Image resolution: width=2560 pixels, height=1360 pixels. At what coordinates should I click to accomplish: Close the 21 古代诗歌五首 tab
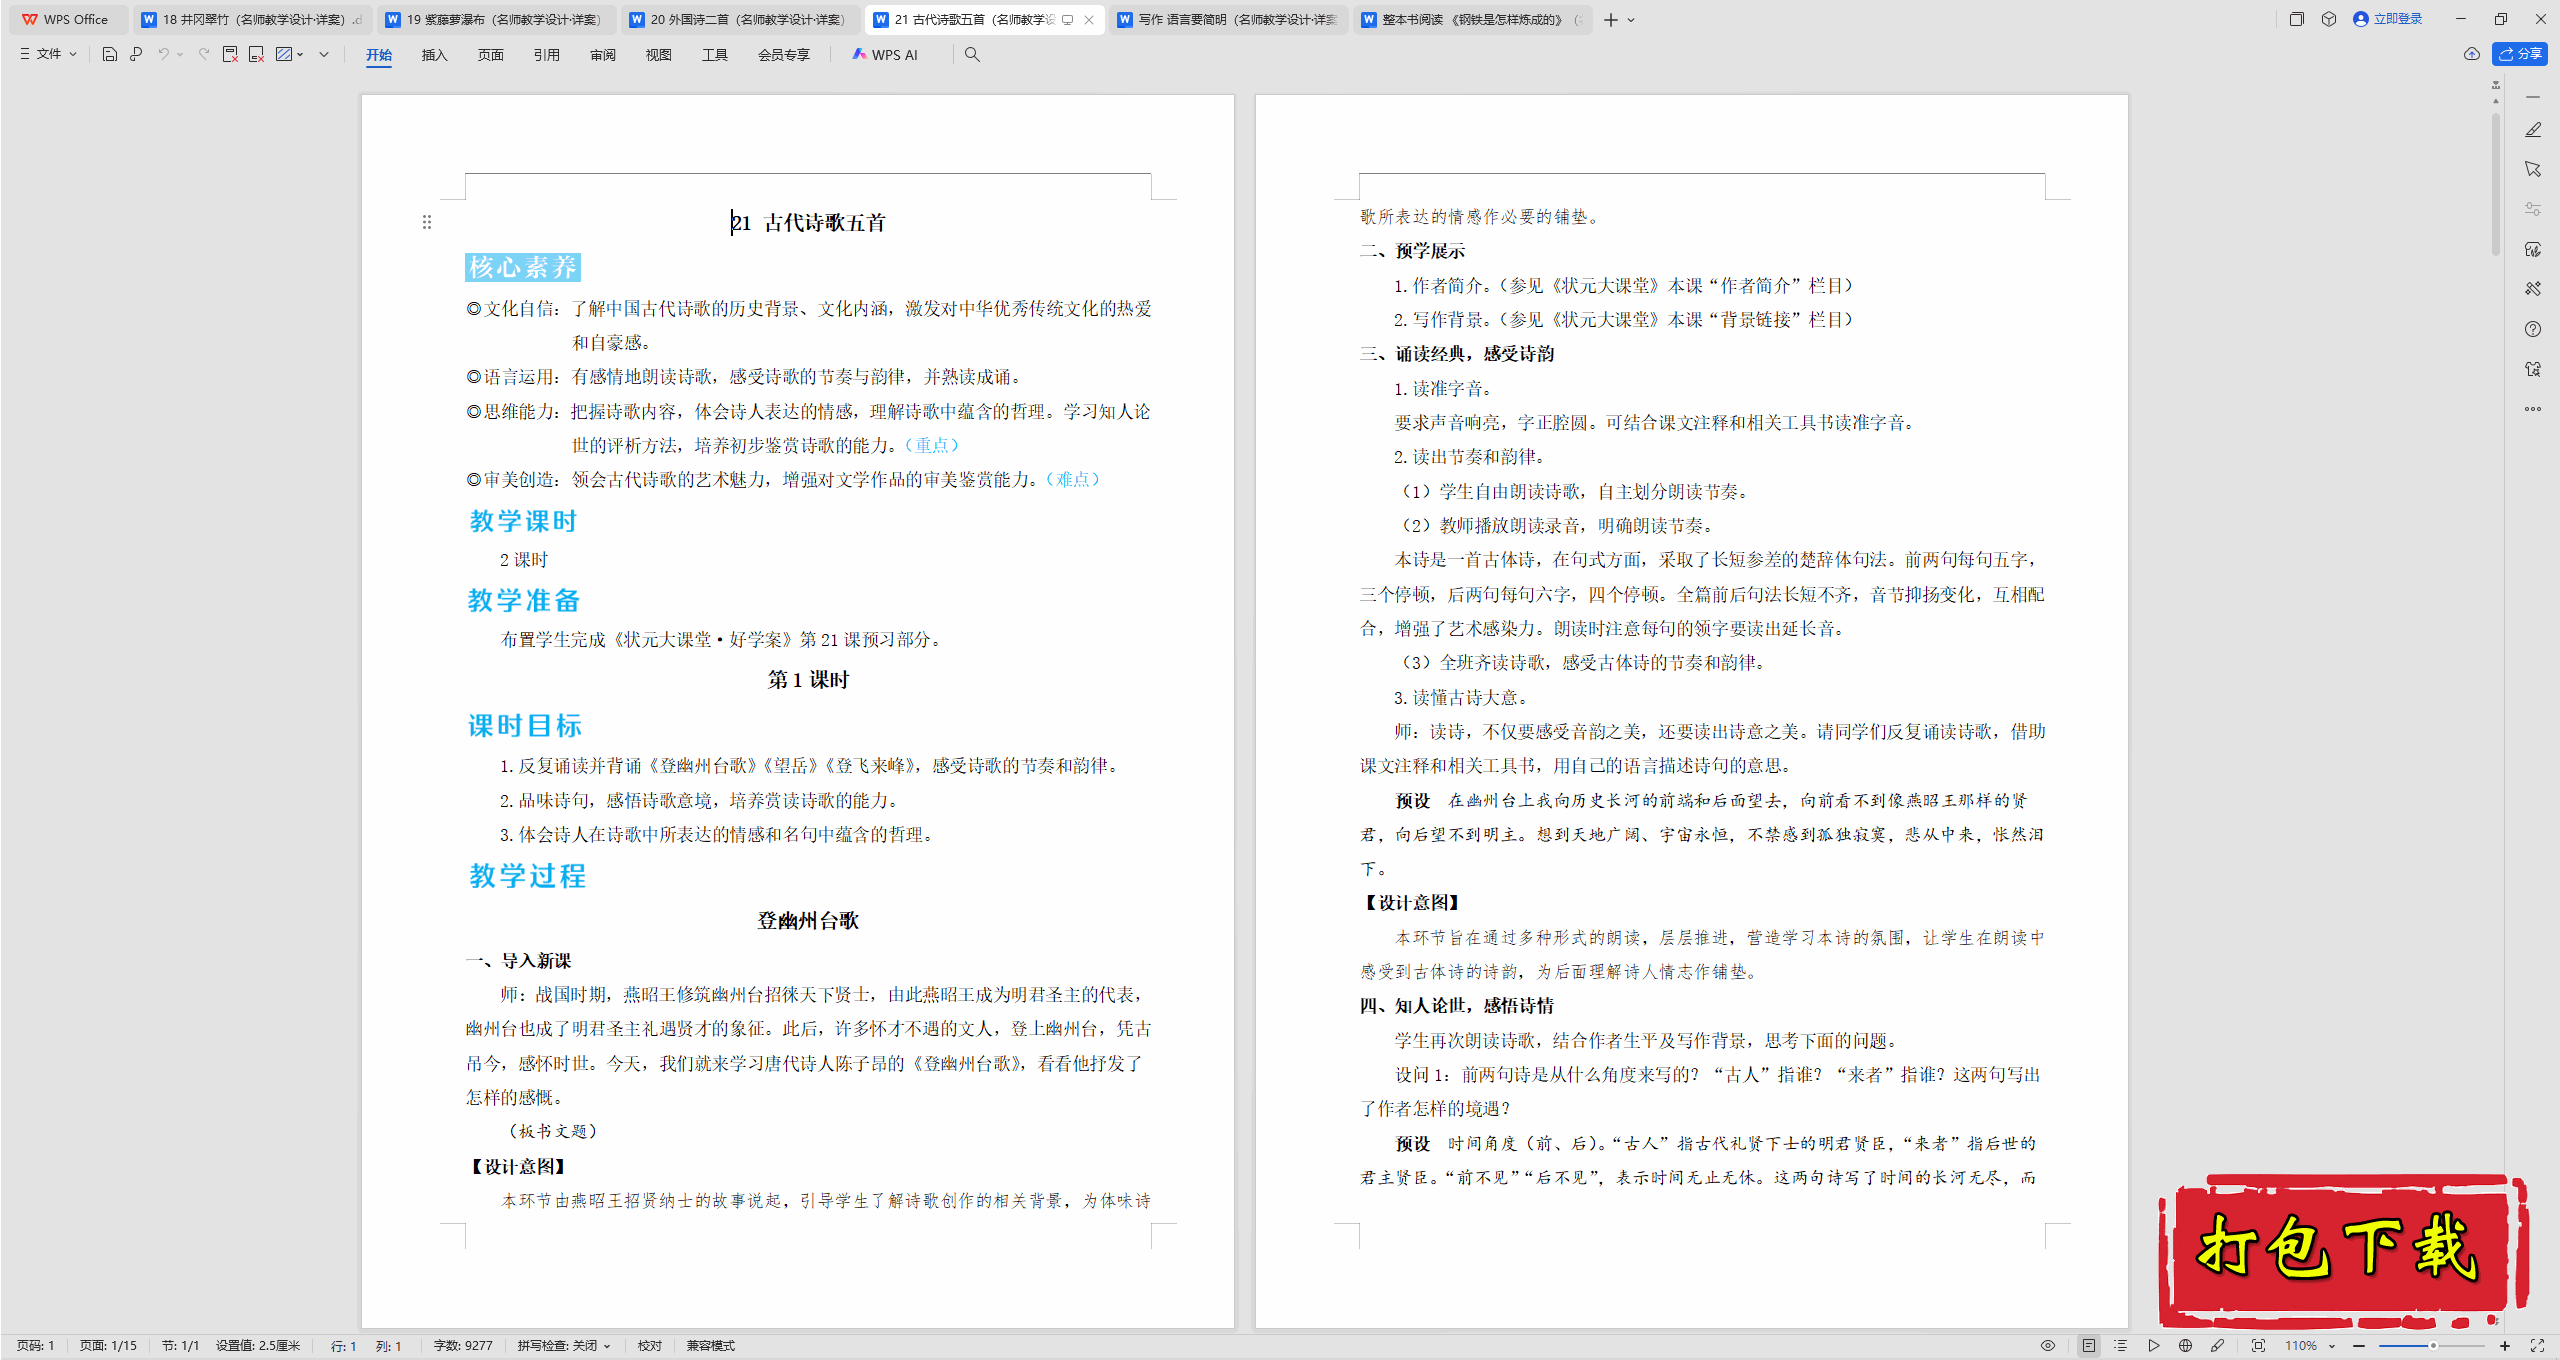click(x=1089, y=20)
